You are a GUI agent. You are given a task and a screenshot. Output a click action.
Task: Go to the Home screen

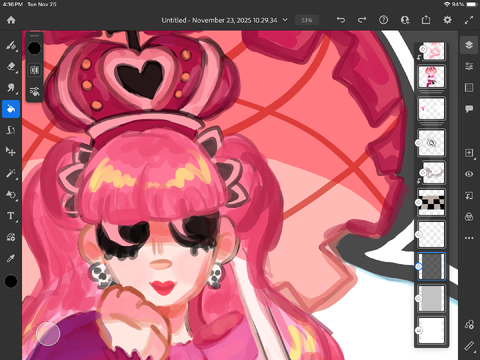point(11,20)
